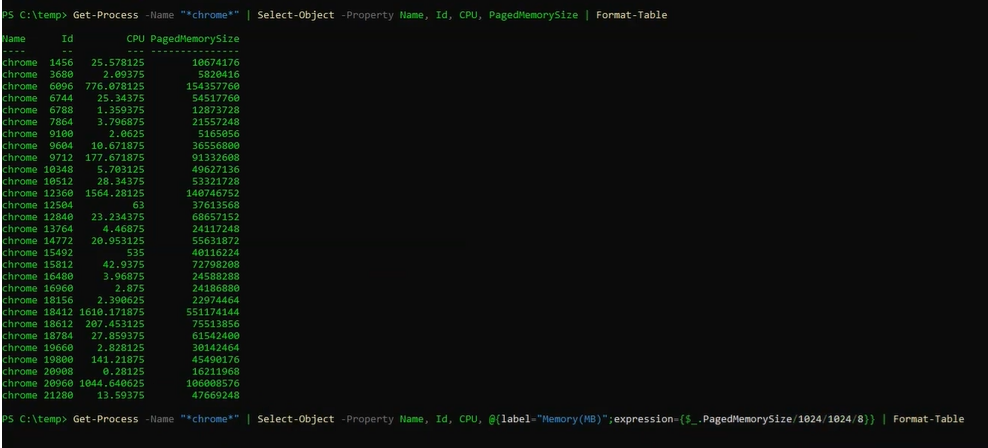Select memory value 91332608
988x448 pixels.
[215, 158]
